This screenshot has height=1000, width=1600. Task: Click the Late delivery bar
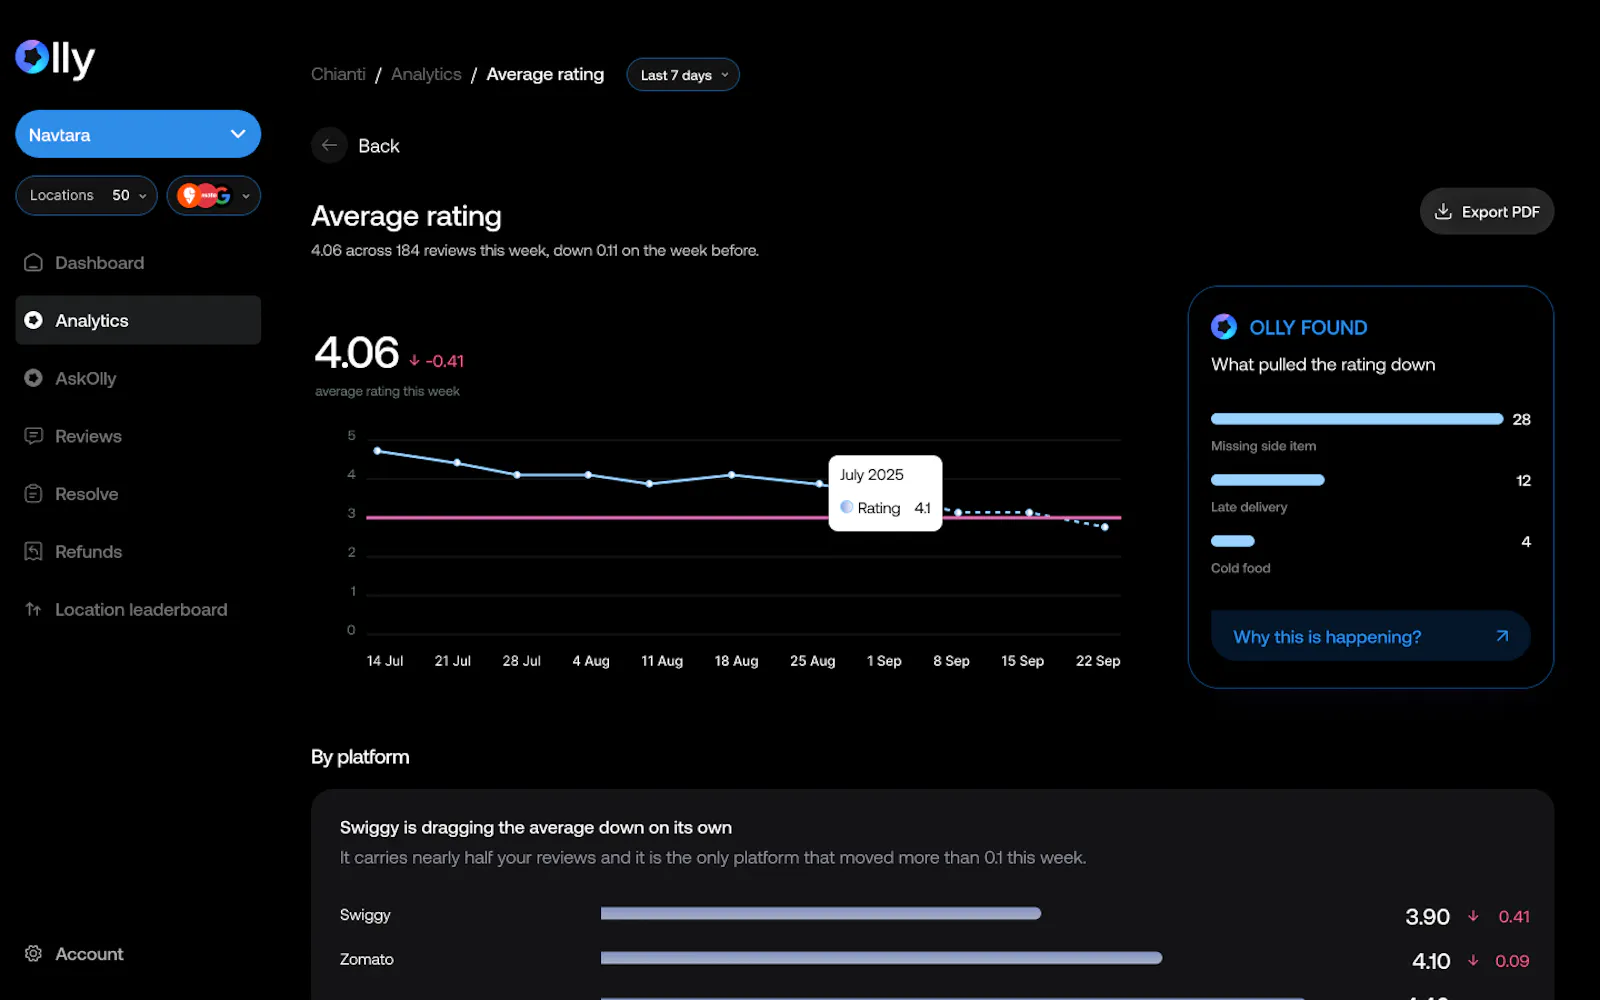[1268, 480]
